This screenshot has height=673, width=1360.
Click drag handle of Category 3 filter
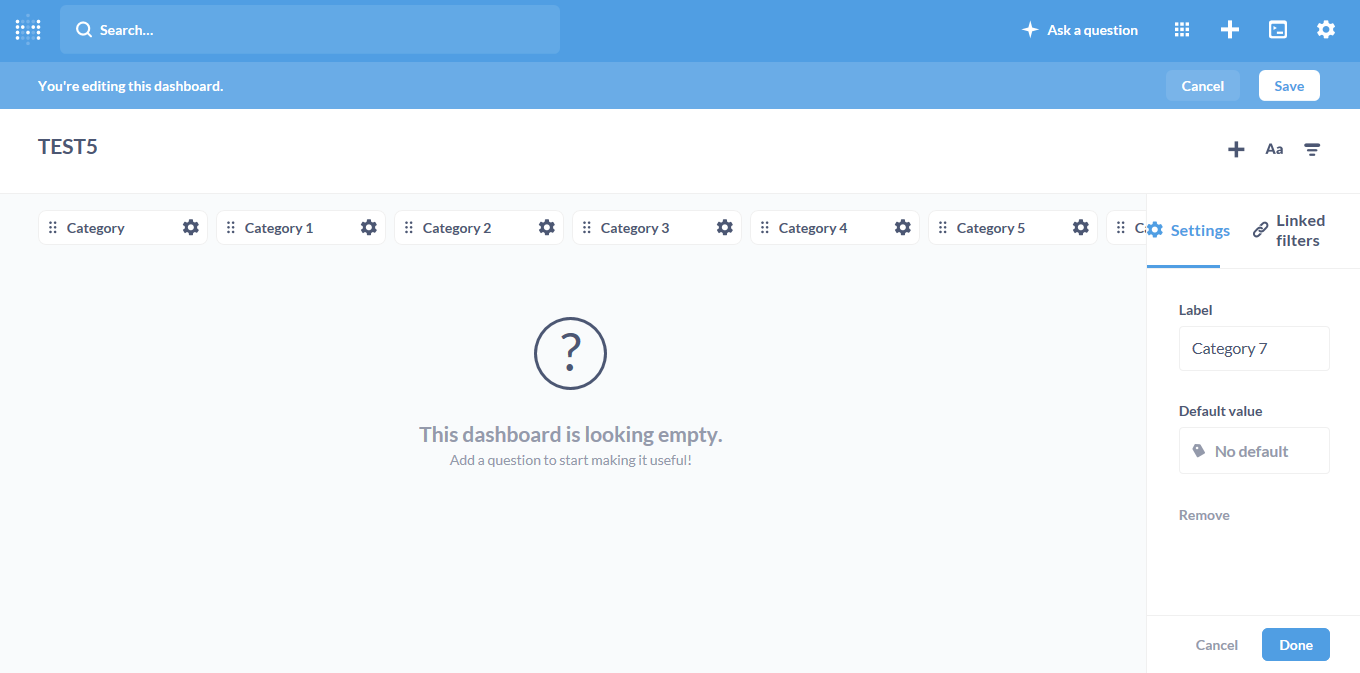pos(587,228)
